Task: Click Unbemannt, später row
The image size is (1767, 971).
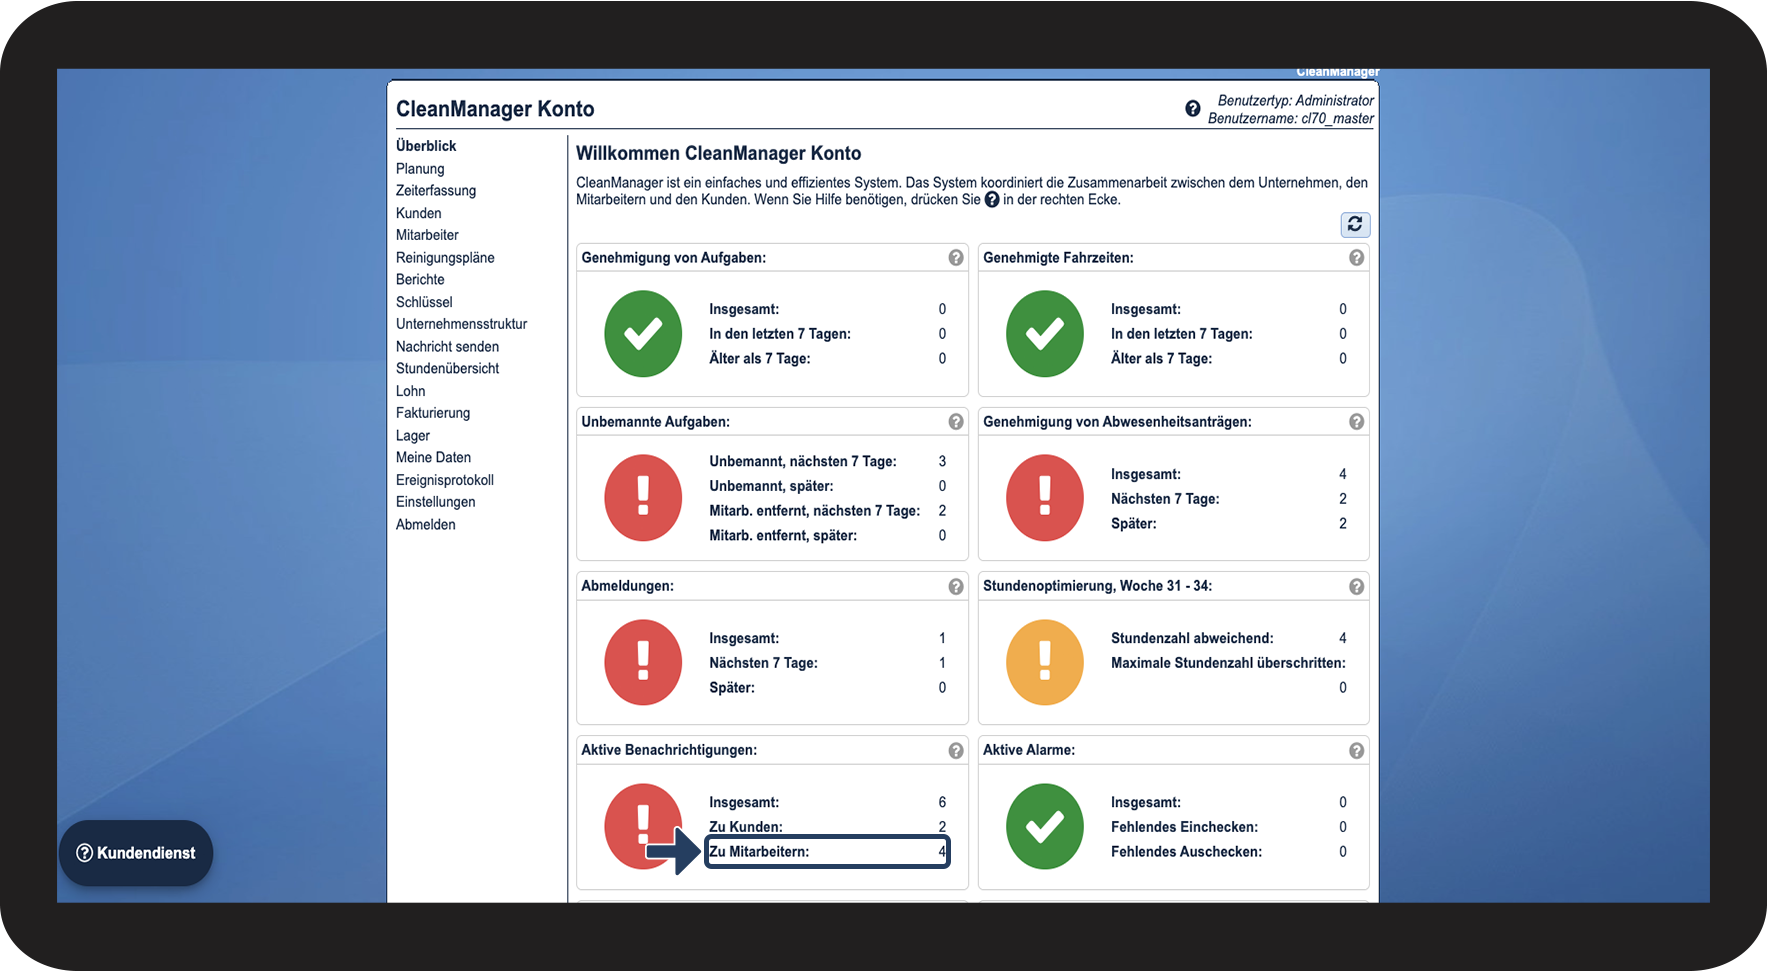Action: point(827,486)
